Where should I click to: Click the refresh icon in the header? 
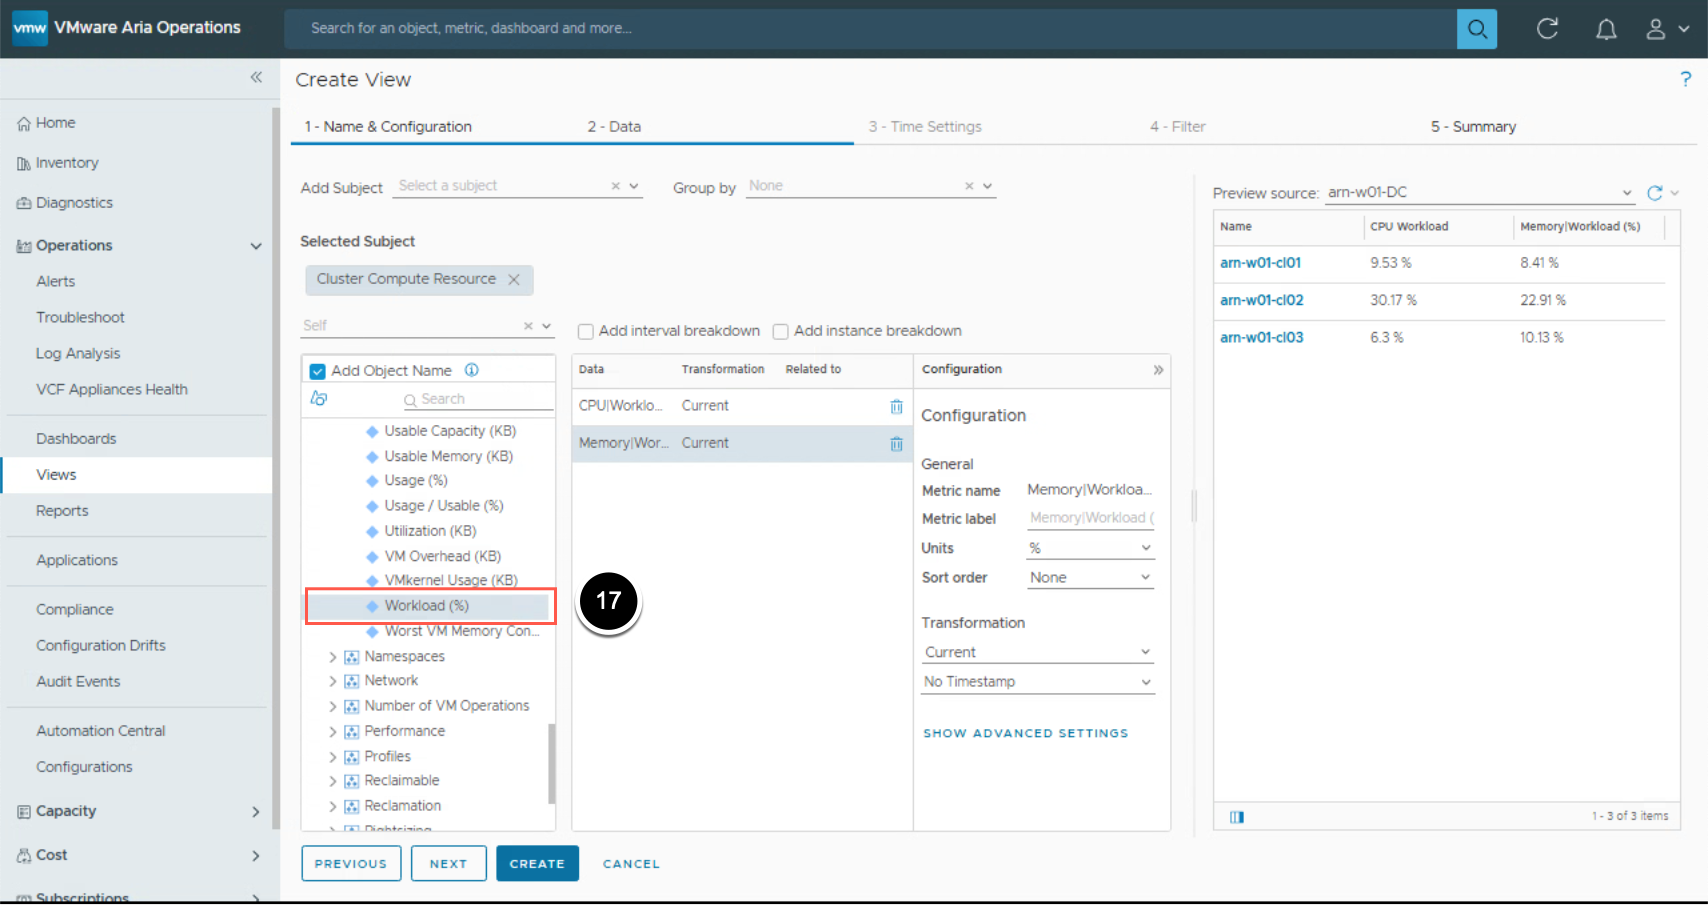(1547, 29)
